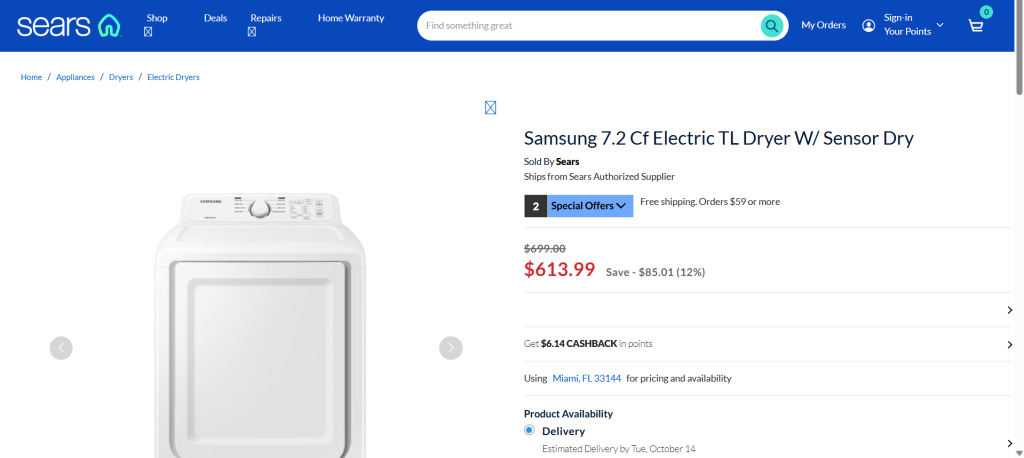Open the shopping cart icon
This screenshot has height=458, width=1024.
click(x=976, y=25)
